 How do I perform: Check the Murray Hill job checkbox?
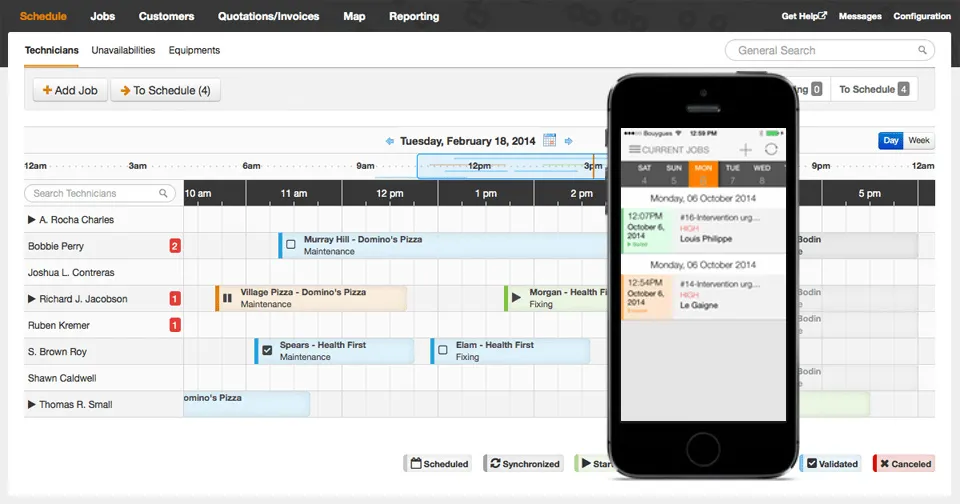tap(291, 244)
